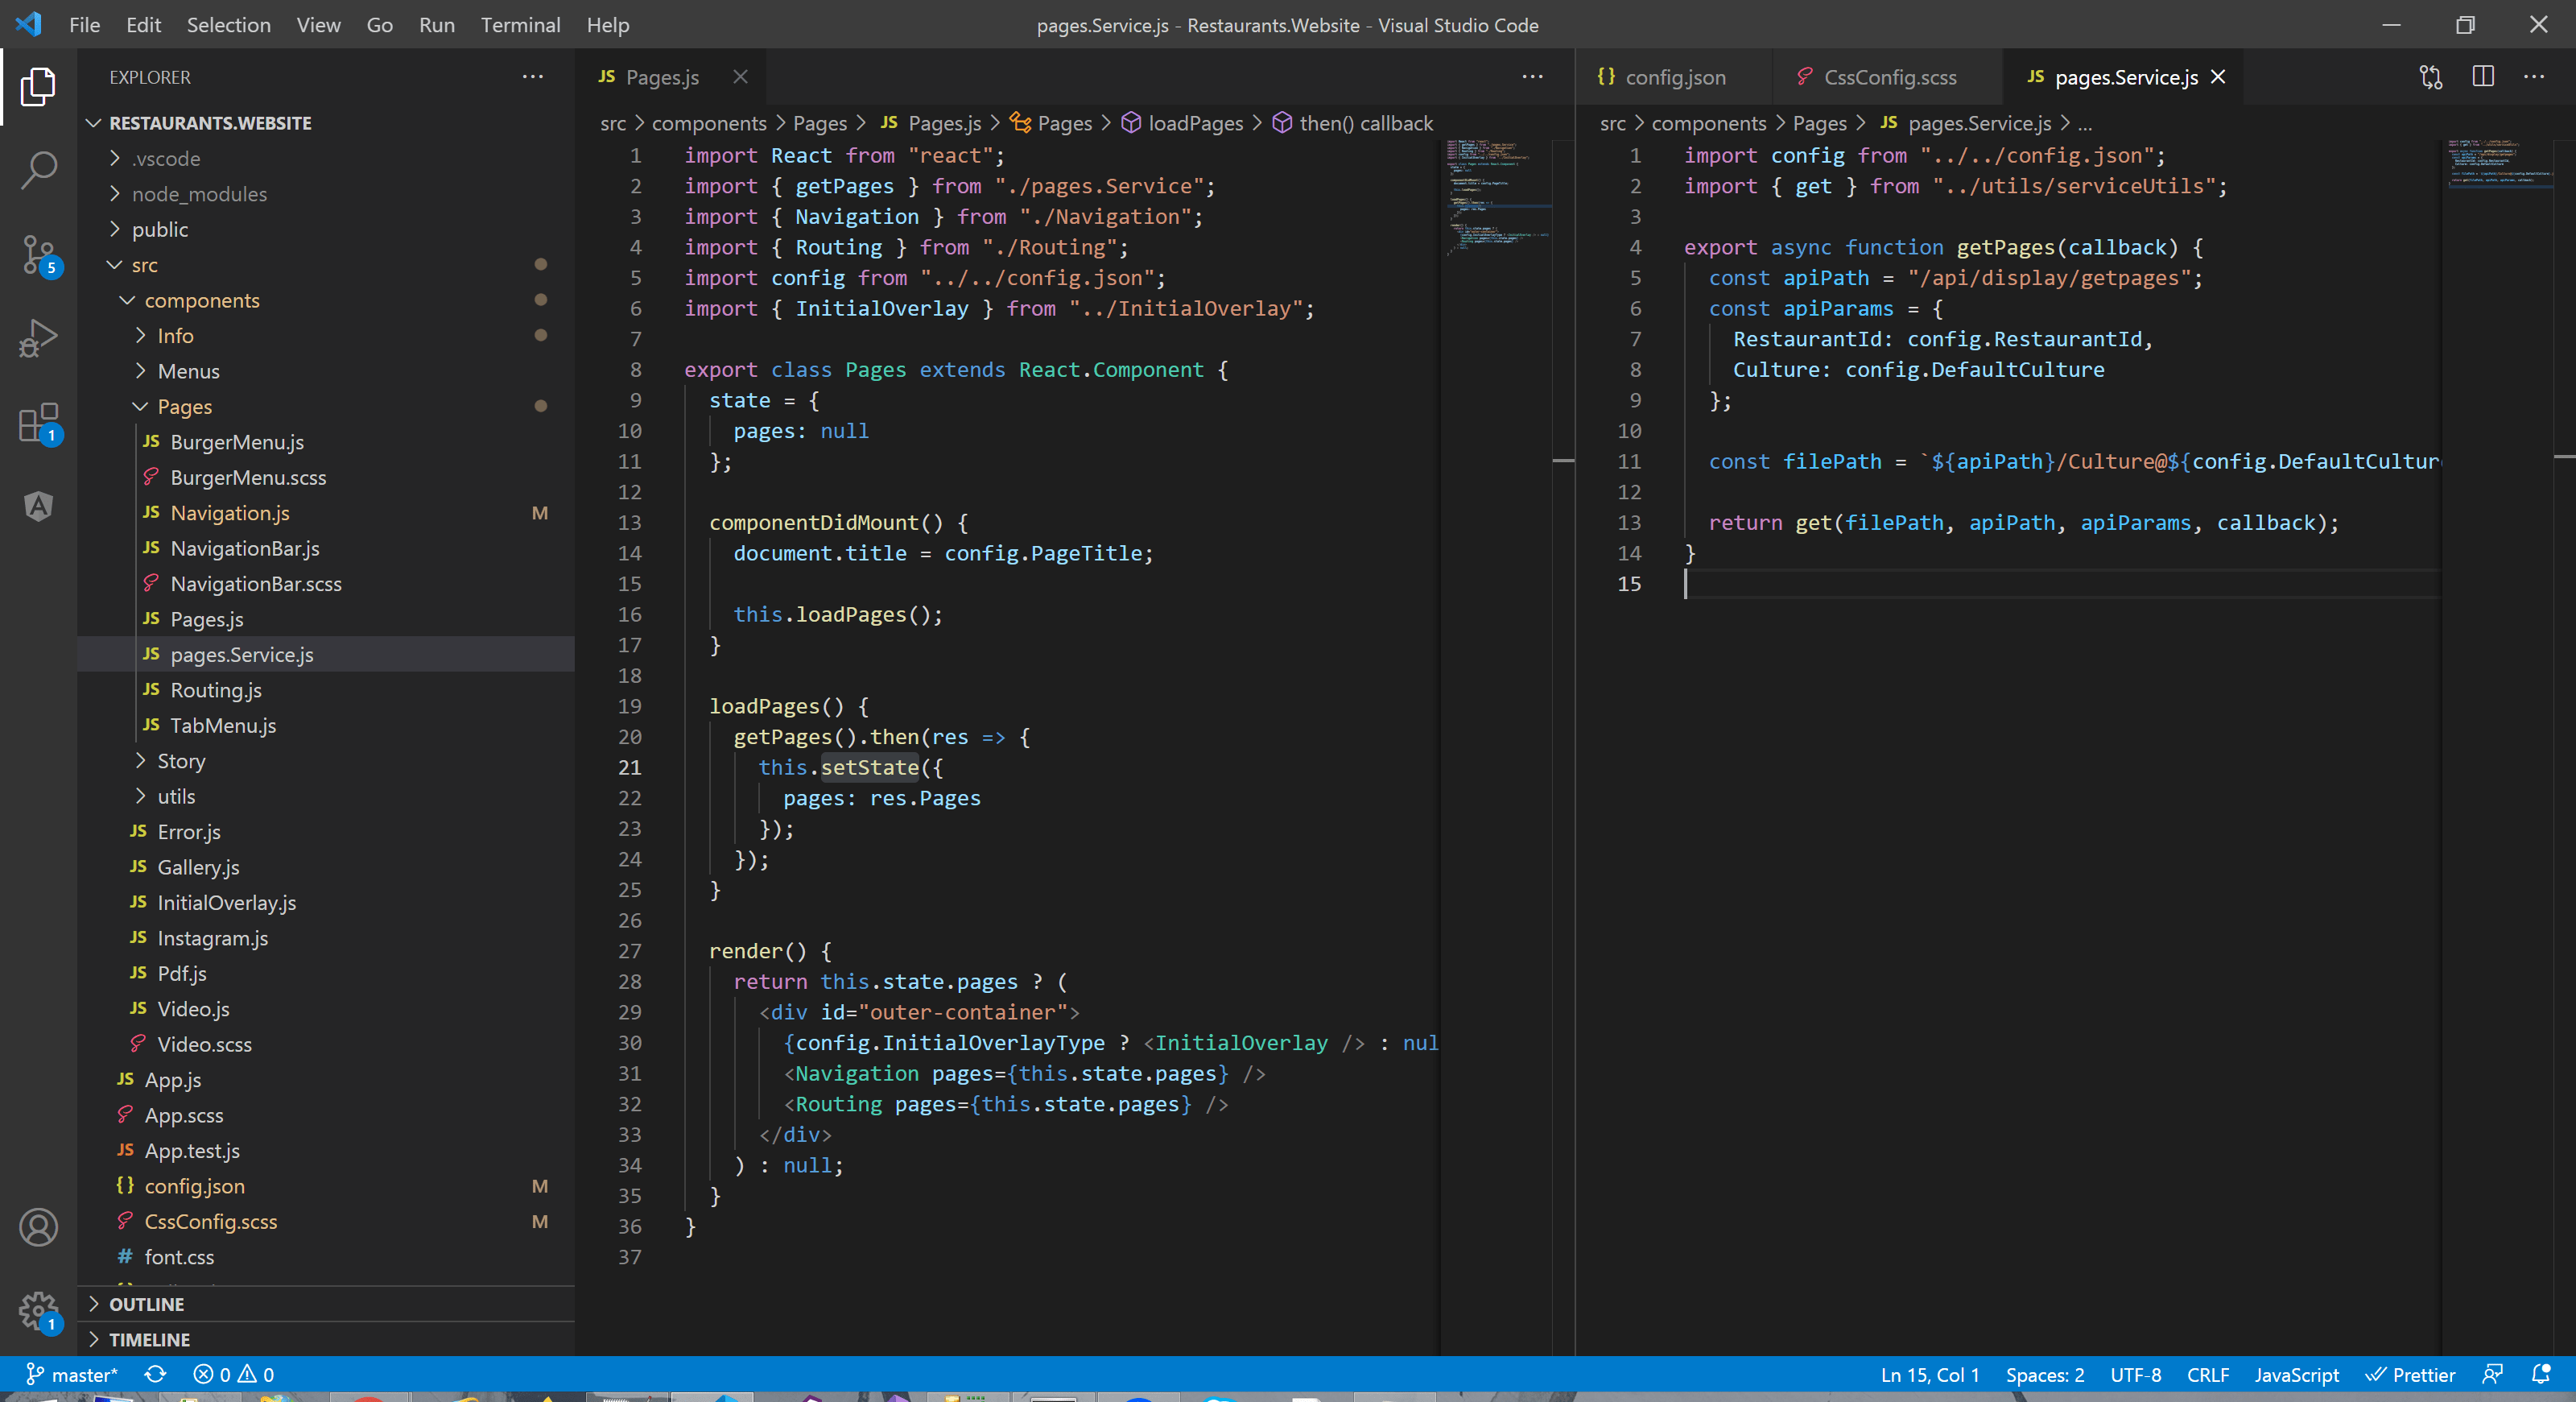Click Ln 15, Col 1 in status bar
The image size is (2576, 1402).
tap(1929, 1374)
